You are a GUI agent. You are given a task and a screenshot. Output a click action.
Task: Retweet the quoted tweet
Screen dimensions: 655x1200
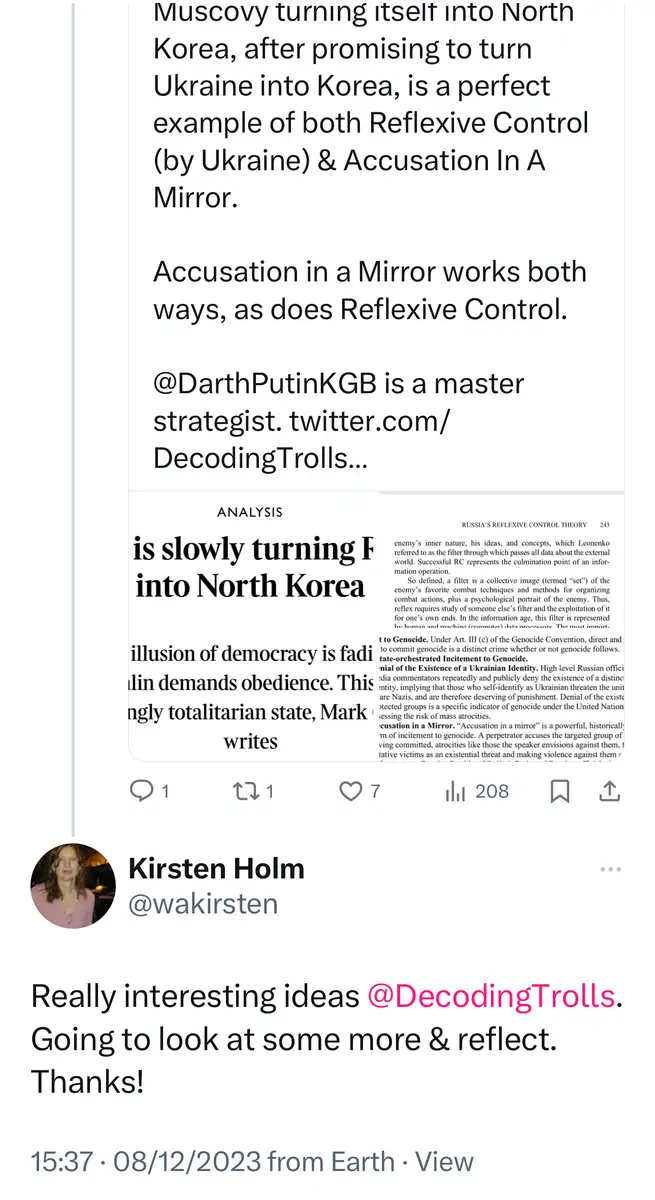click(x=243, y=792)
